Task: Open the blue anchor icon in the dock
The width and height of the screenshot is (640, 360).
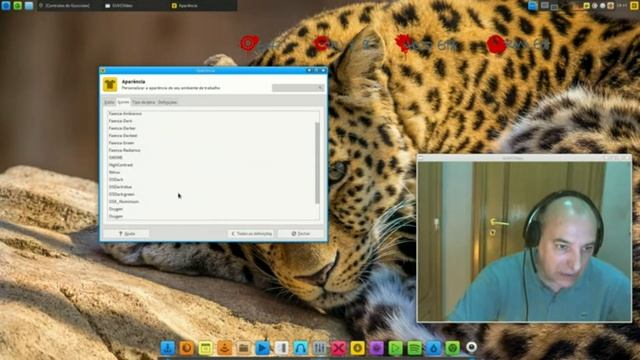Action: 168,348
